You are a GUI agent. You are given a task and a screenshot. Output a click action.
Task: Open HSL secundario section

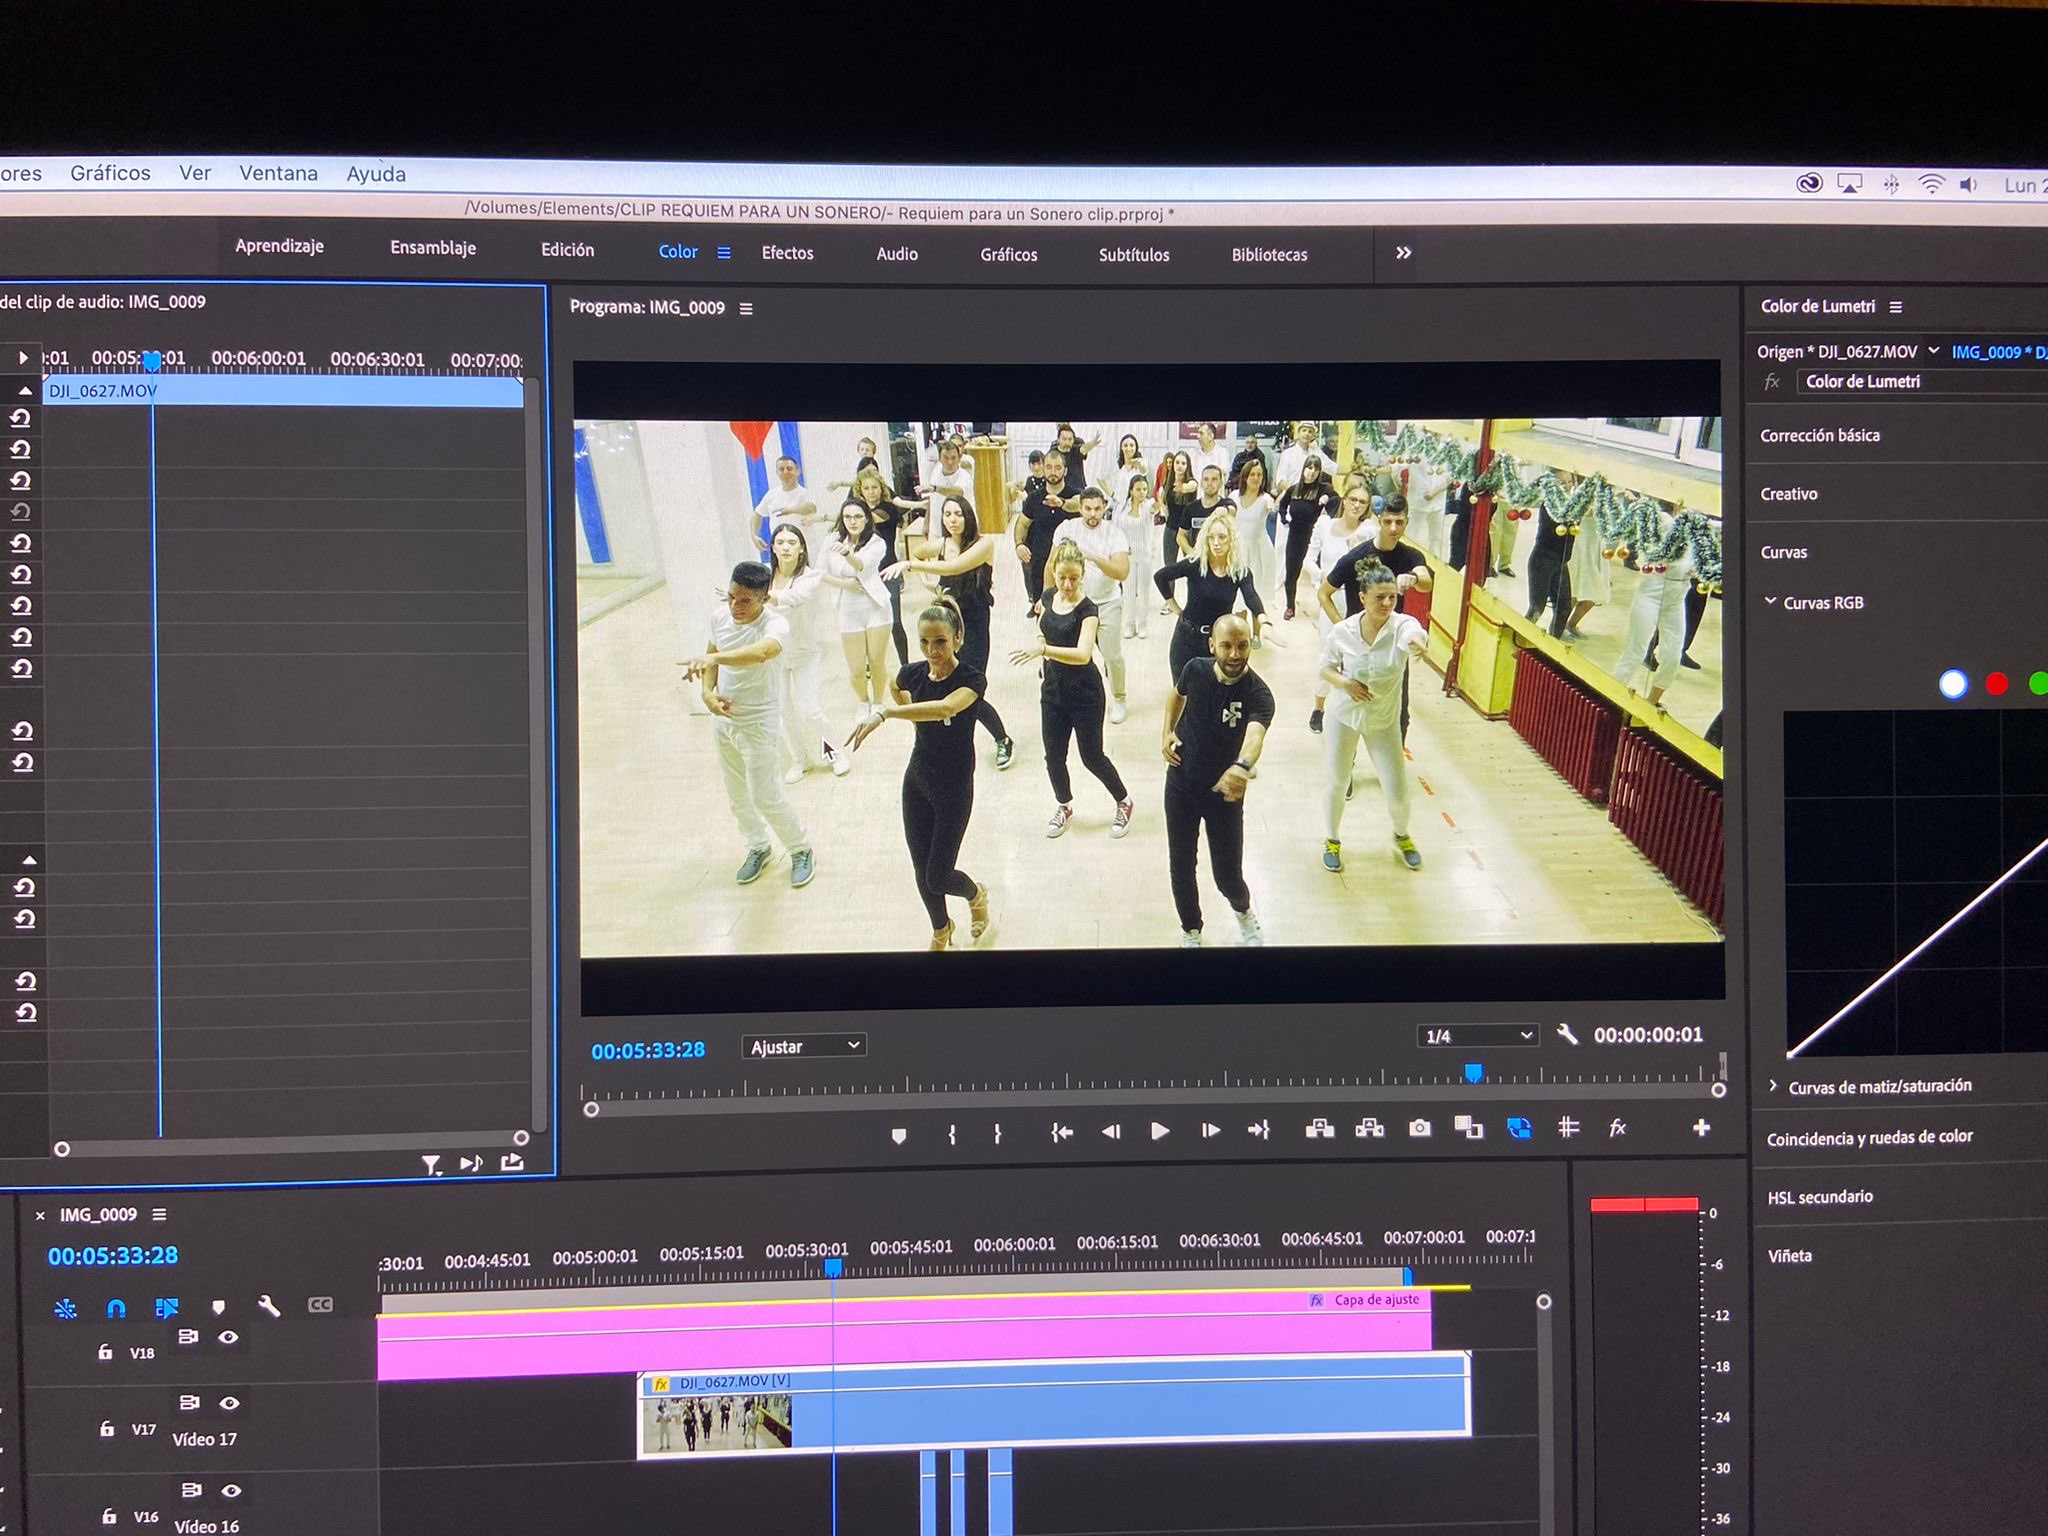tap(1820, 1197)
